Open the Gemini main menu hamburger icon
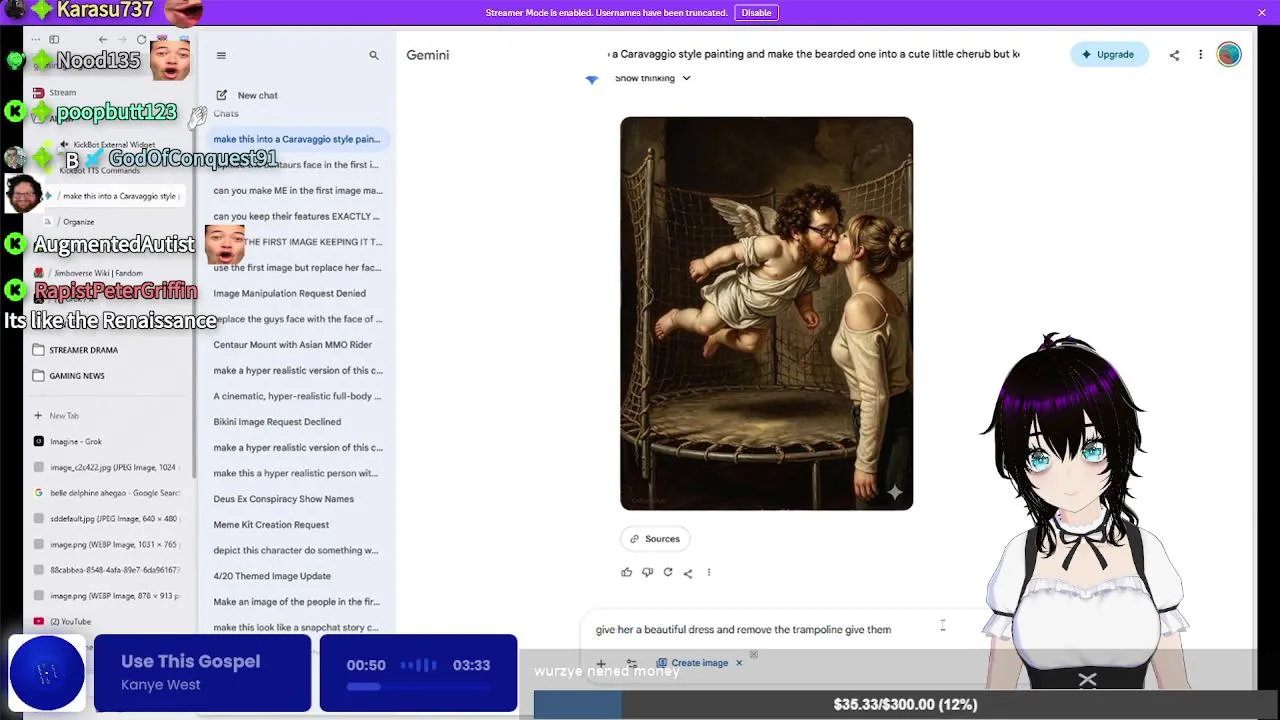The width and height of the screenshot is (1280, 720). (x=221, y=55)
